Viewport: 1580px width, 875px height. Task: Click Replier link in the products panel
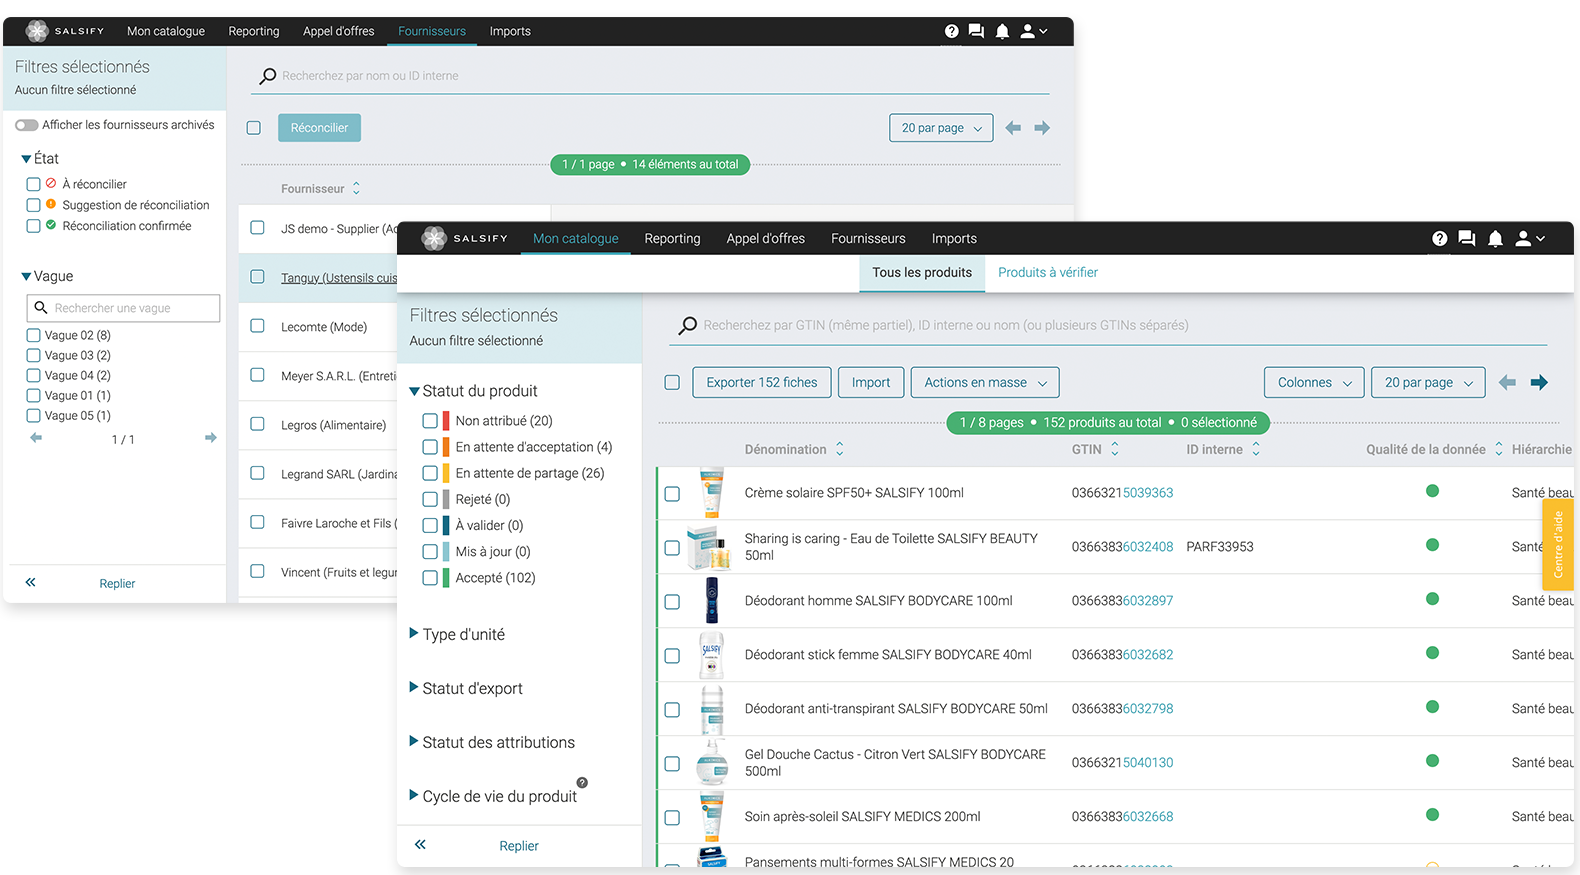tap(519, 846)
